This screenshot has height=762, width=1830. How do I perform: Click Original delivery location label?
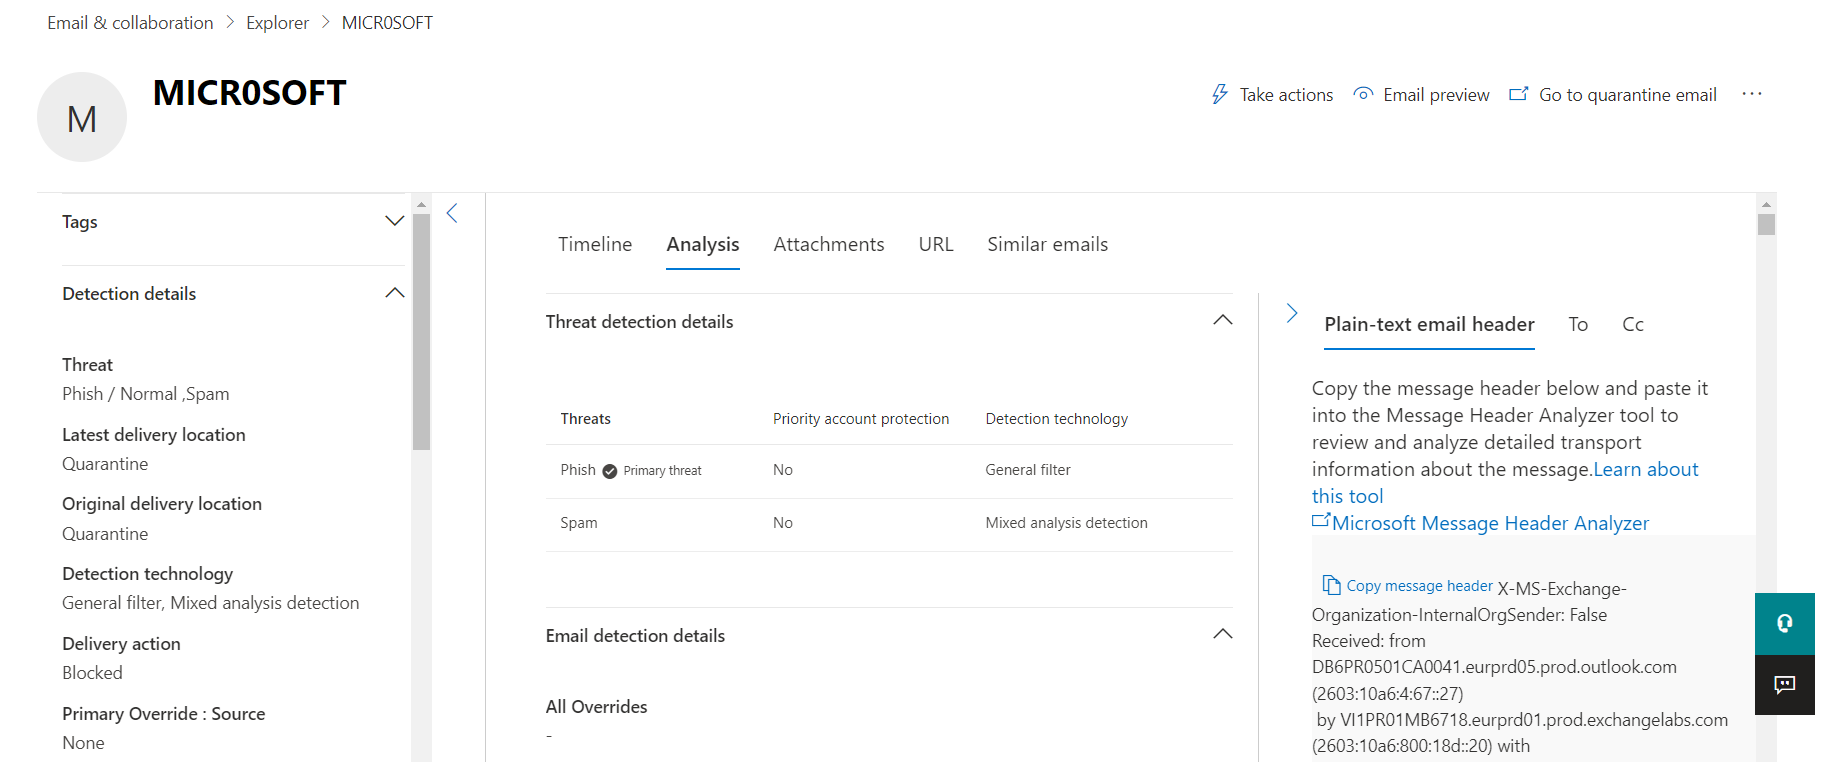click(x=162, y=504)
